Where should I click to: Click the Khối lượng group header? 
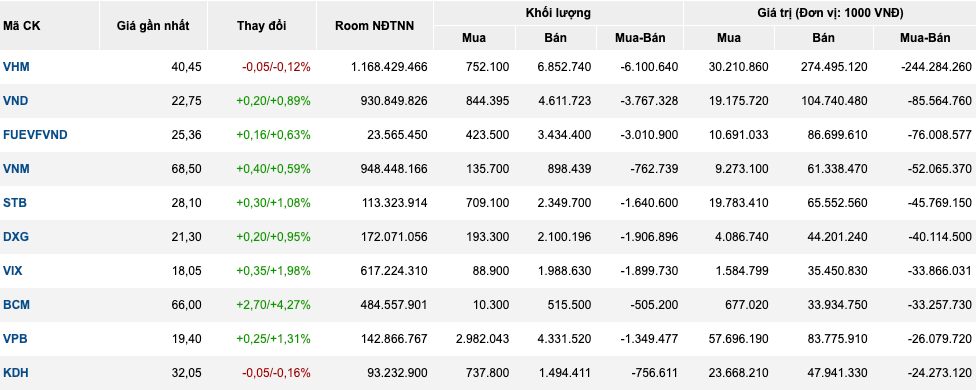pyautogui.click(x=558, y=13)
